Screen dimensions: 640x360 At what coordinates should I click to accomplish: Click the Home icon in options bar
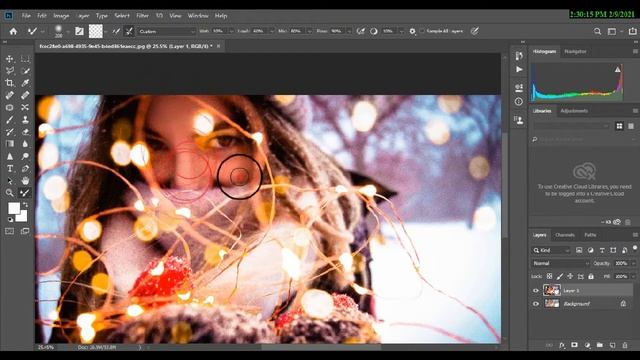(x=13, y=31)
